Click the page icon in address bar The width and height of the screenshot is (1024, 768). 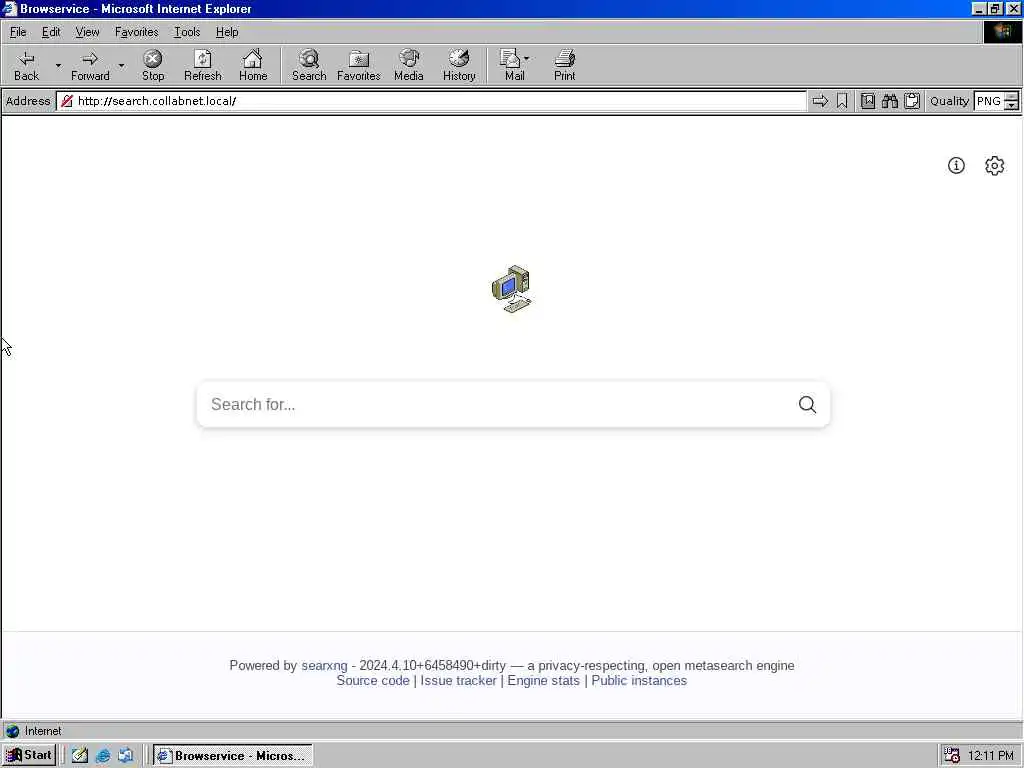(67, 101)
